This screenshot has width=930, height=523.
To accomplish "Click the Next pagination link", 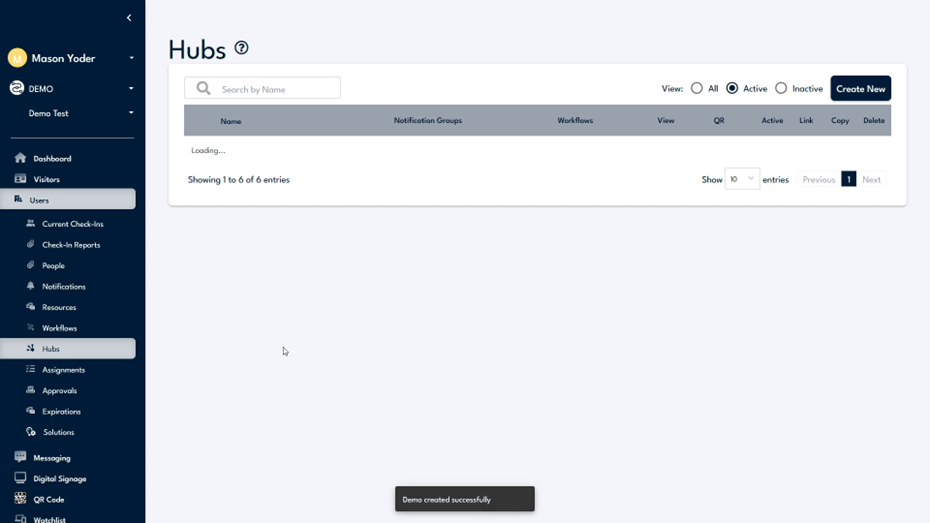I will click(871, 180).
